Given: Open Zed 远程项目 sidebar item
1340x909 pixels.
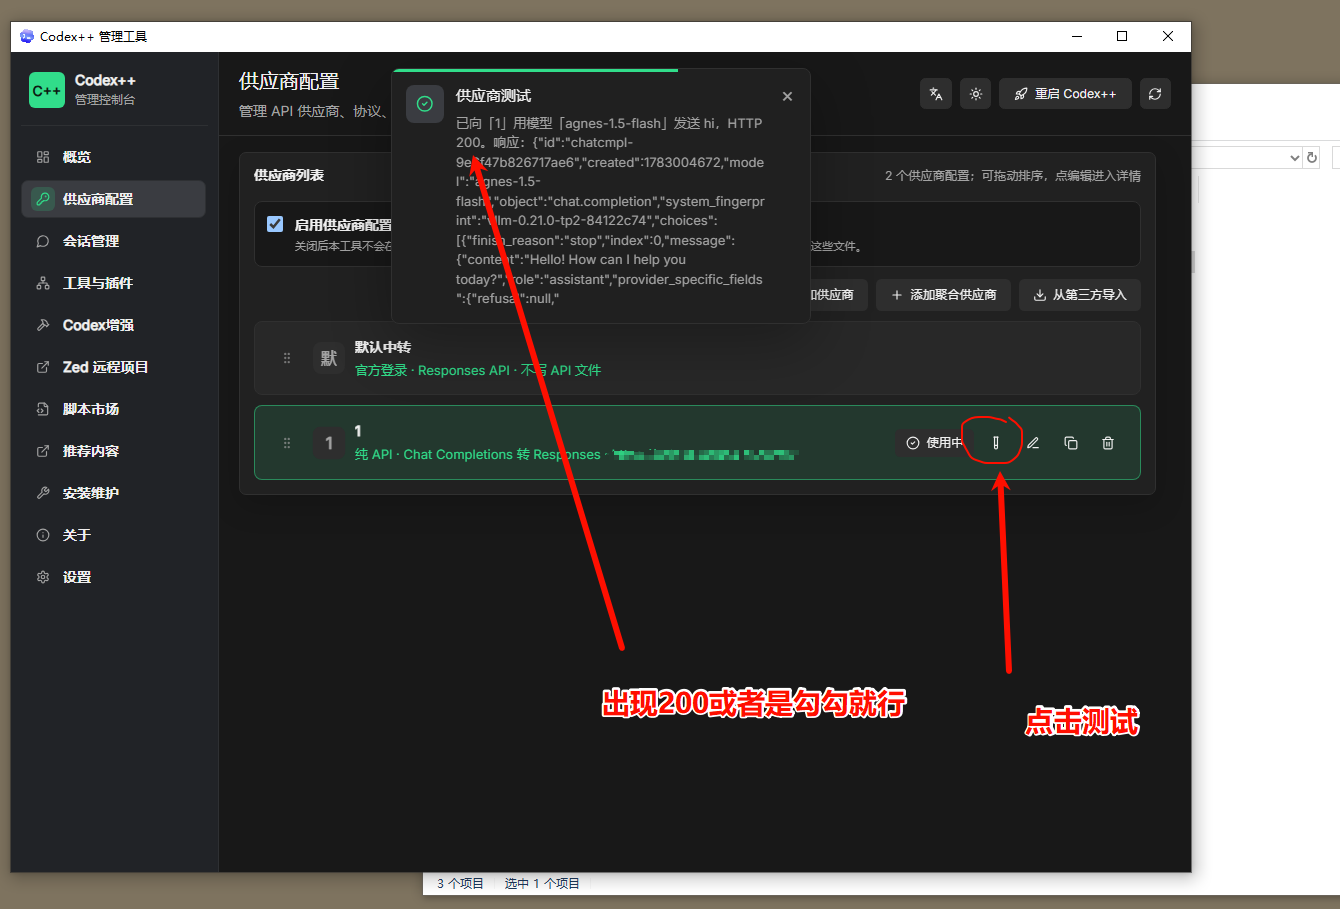Looking at the screenshot, I should coord(114,367).
